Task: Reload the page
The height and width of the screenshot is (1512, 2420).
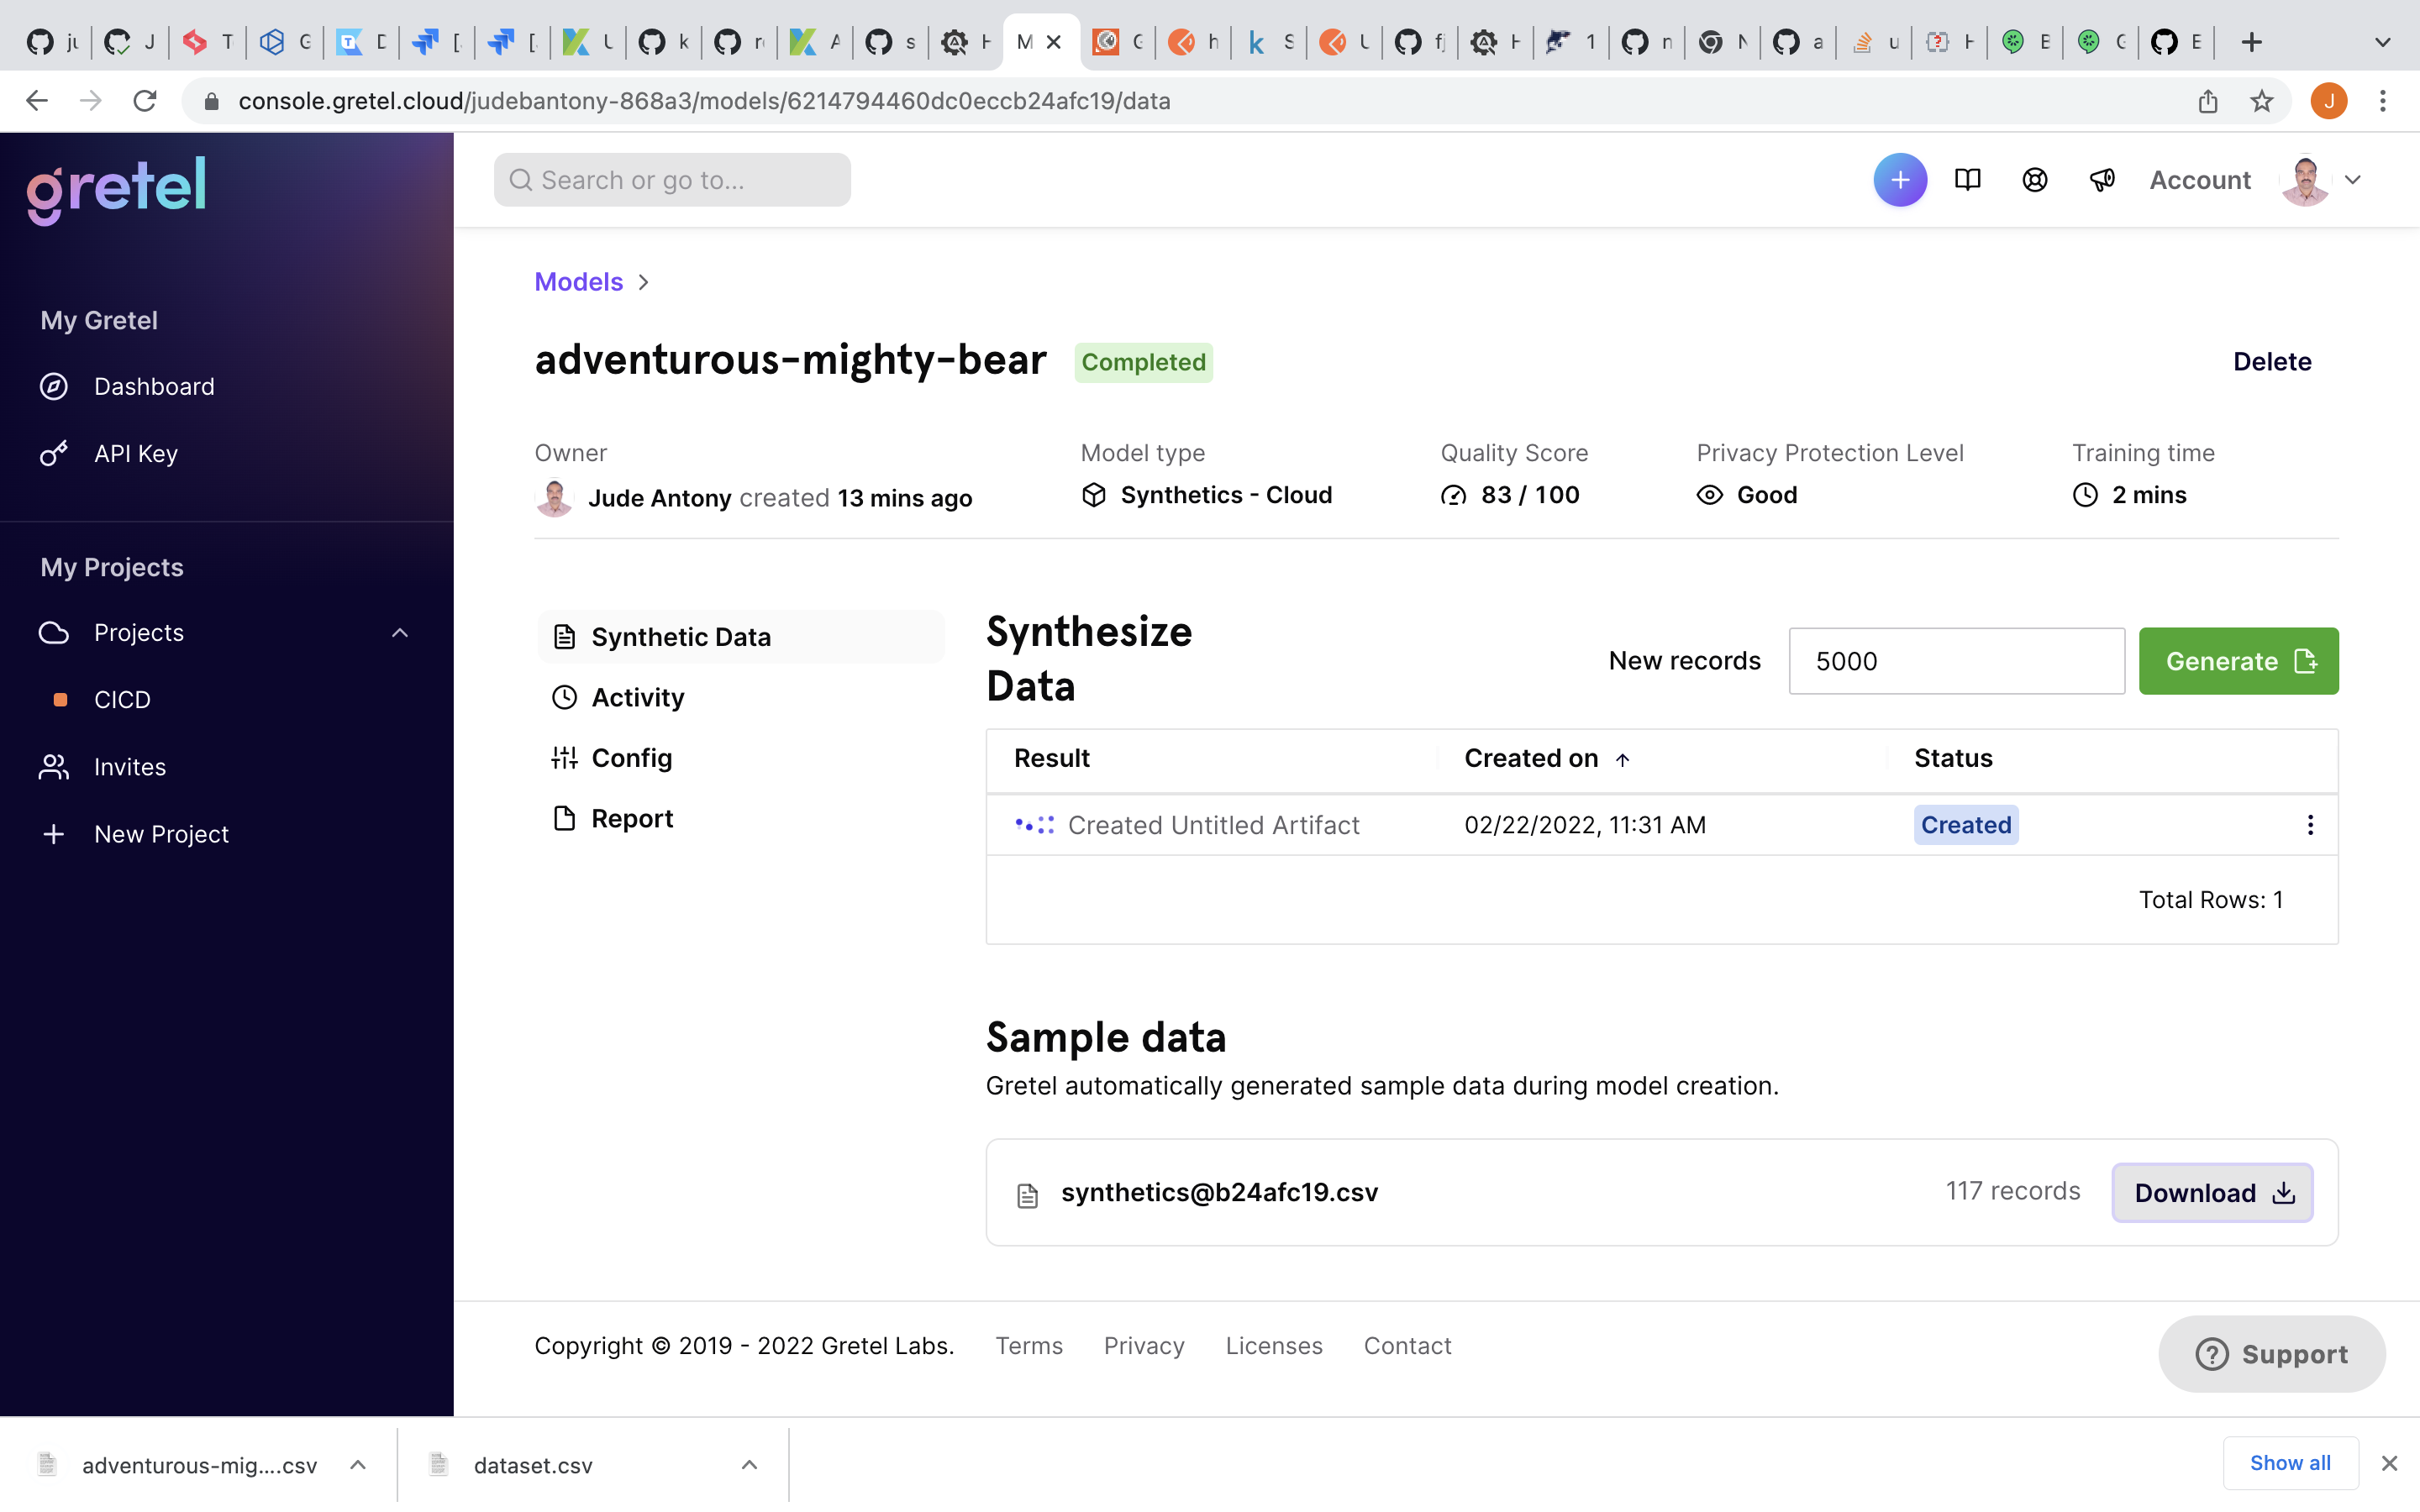Action: 145,101
